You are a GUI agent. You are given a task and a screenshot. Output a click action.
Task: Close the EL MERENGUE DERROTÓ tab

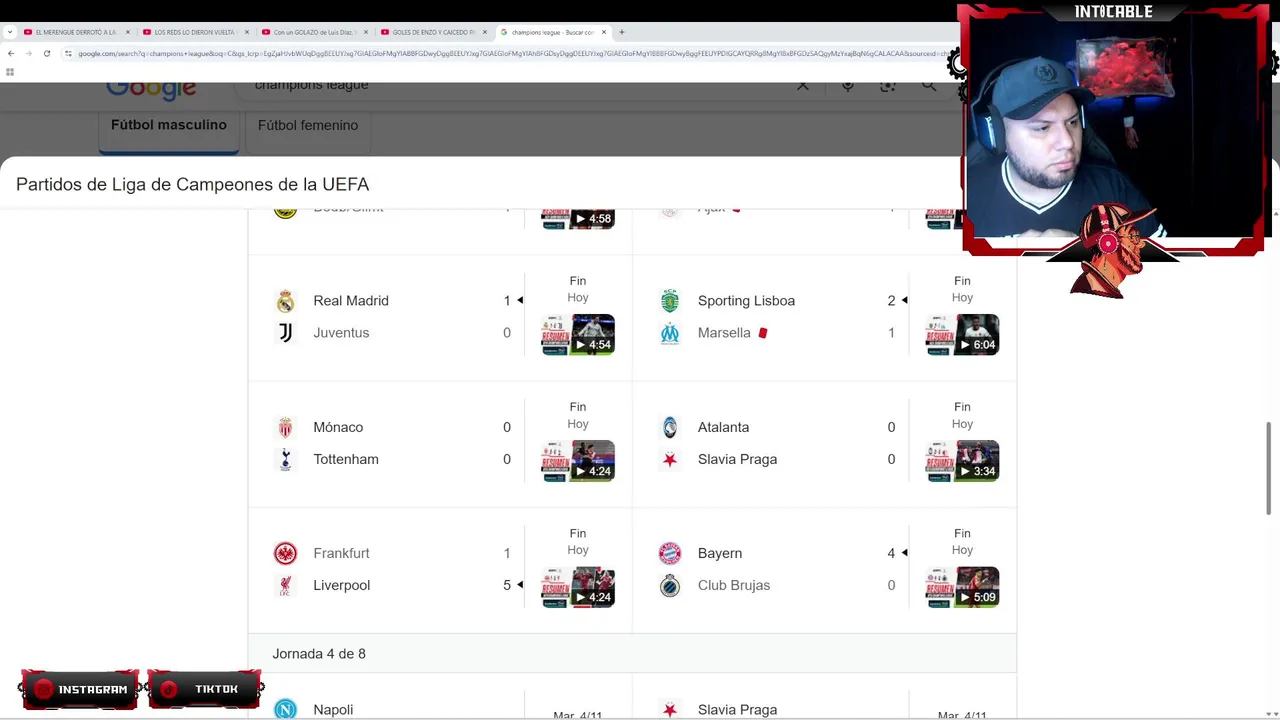click(x=127, y=32)
